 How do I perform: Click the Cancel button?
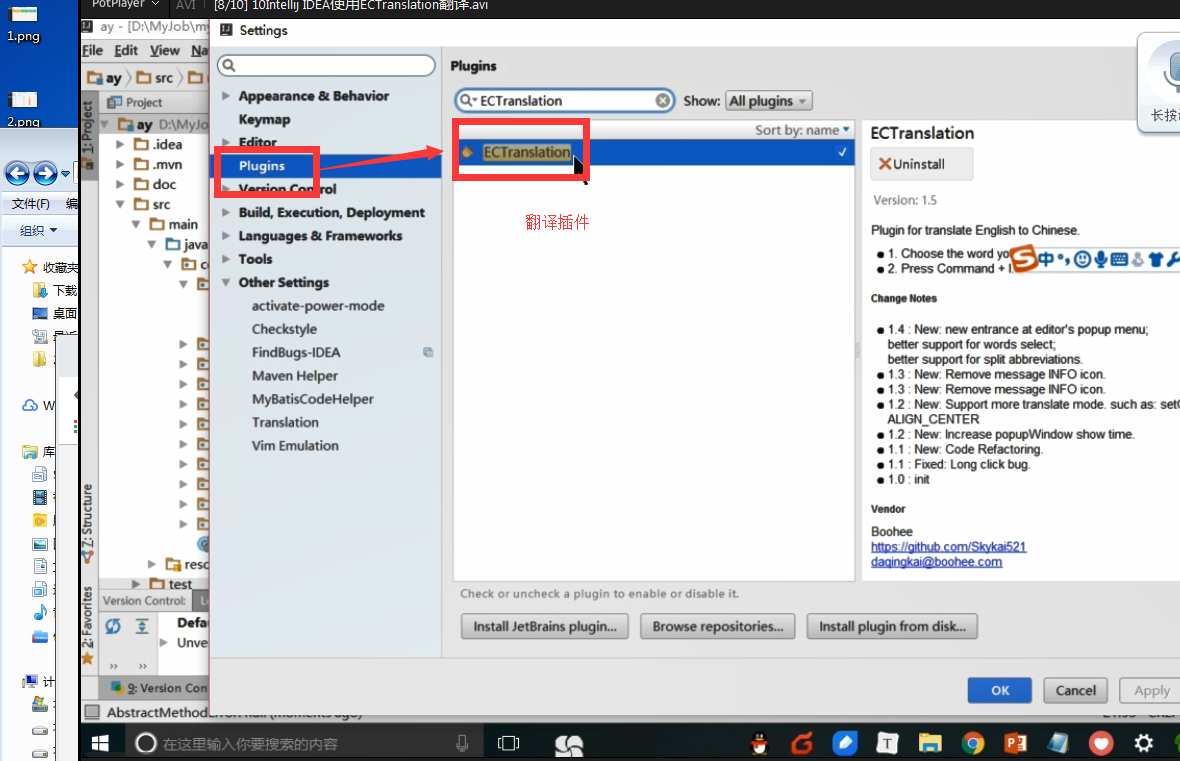[x=1075, y=690]
